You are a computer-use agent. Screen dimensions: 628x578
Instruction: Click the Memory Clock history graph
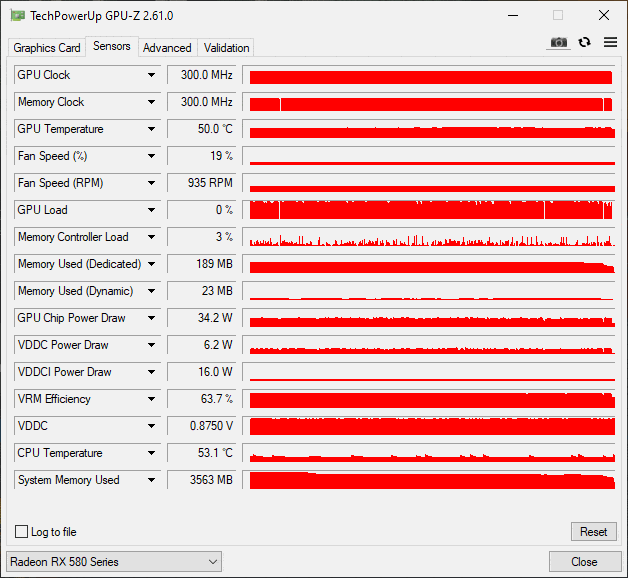point(429,102)
